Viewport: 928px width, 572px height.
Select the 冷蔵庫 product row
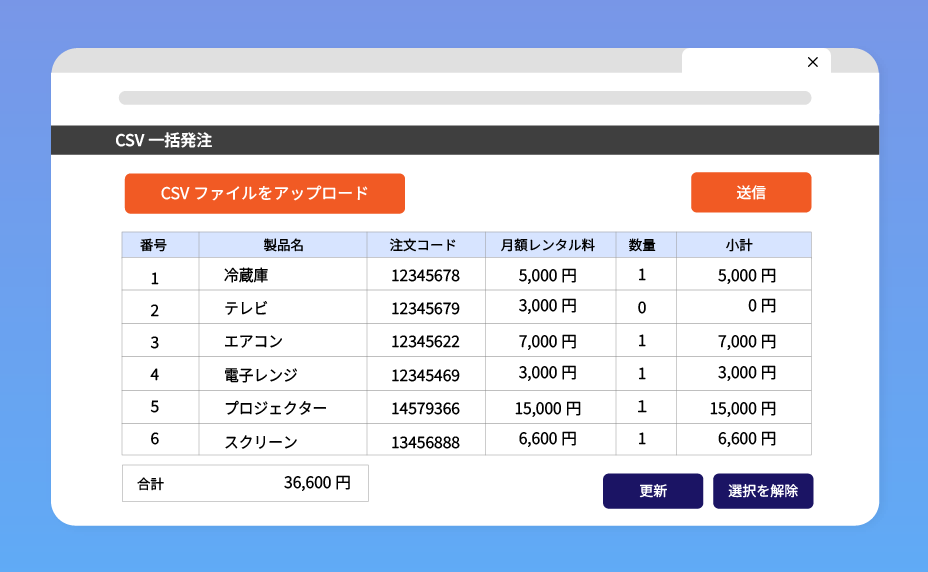coord(246,275)
